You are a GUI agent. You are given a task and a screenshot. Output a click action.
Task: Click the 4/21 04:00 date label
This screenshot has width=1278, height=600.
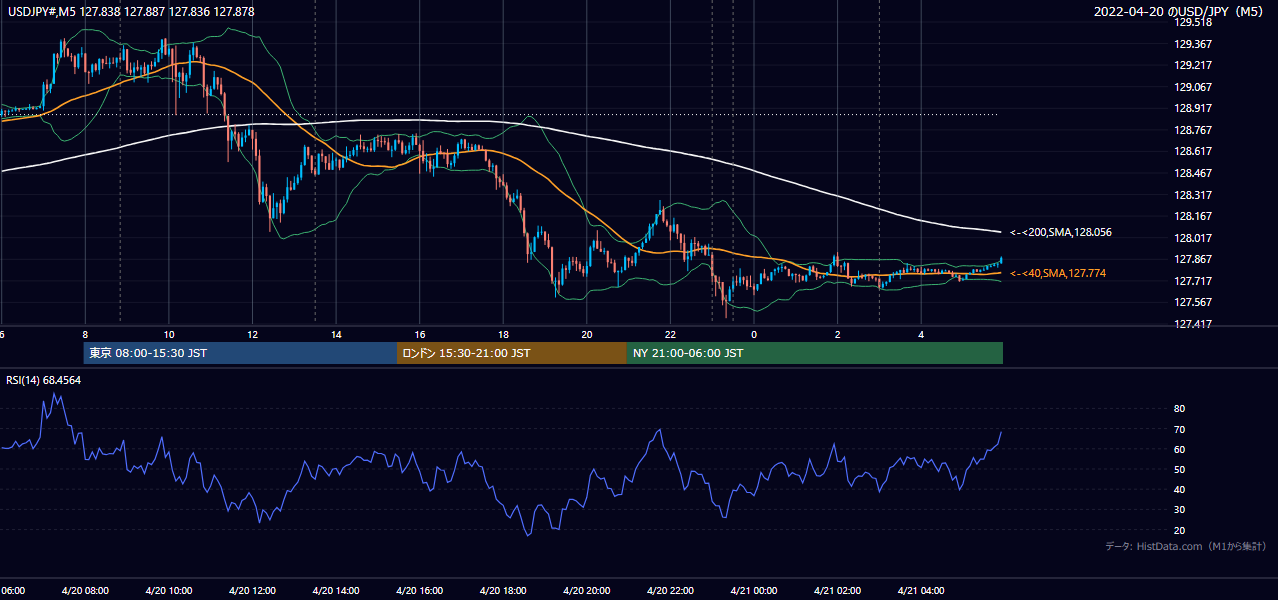pos(921,591)
